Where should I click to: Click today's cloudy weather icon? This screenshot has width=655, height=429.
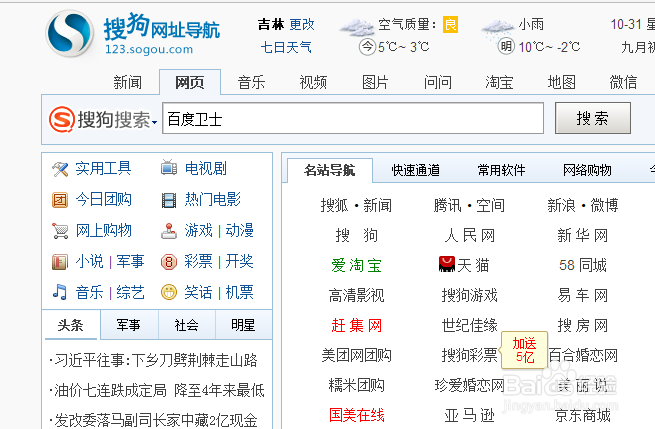point(357,28)
